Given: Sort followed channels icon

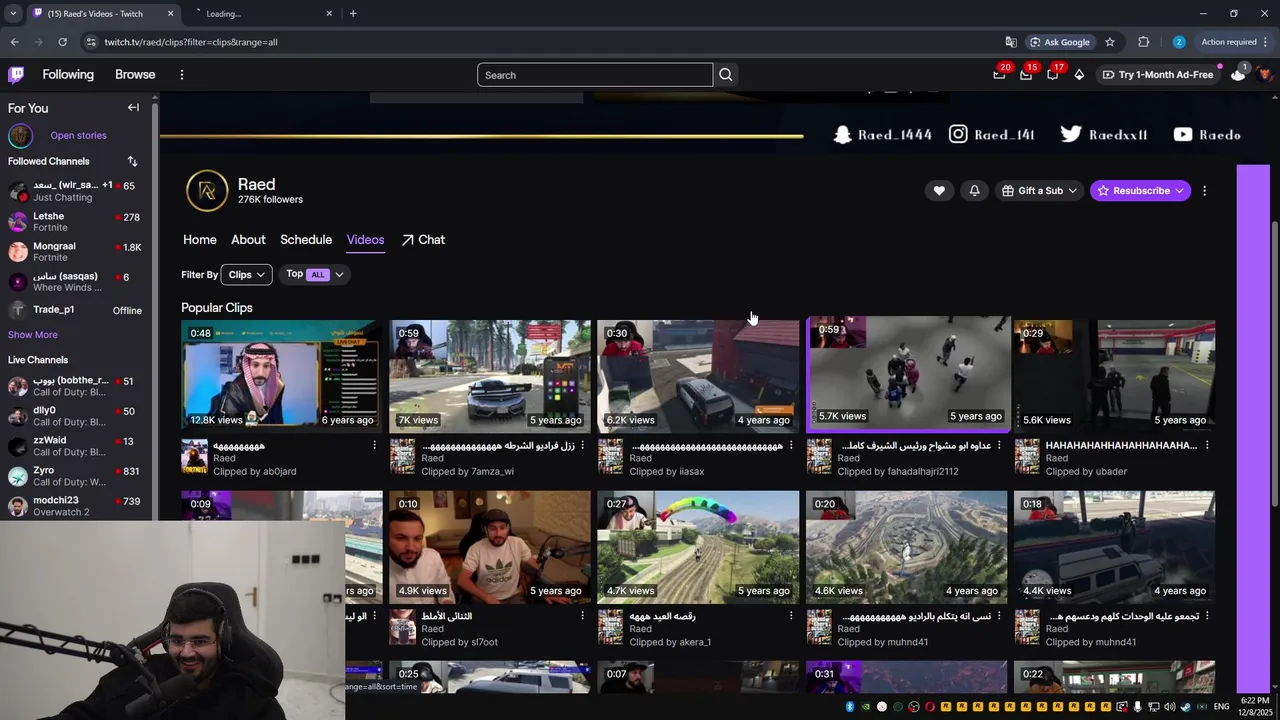Looking at the screenshot, I should pyautogui.click(x=132, y=161).
